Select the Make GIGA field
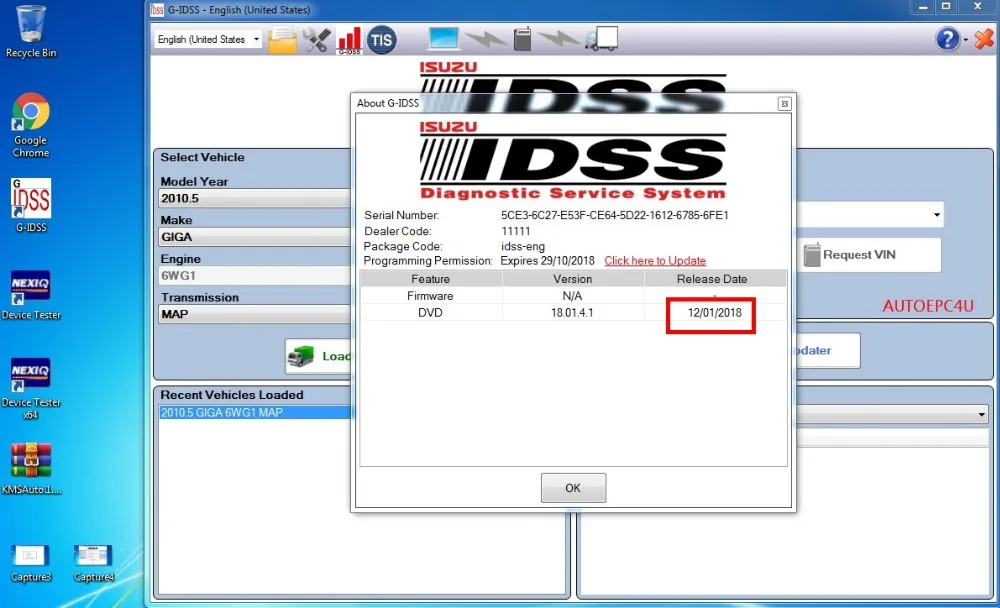Screen dimensions: 1000x608 tap(255, 237)
